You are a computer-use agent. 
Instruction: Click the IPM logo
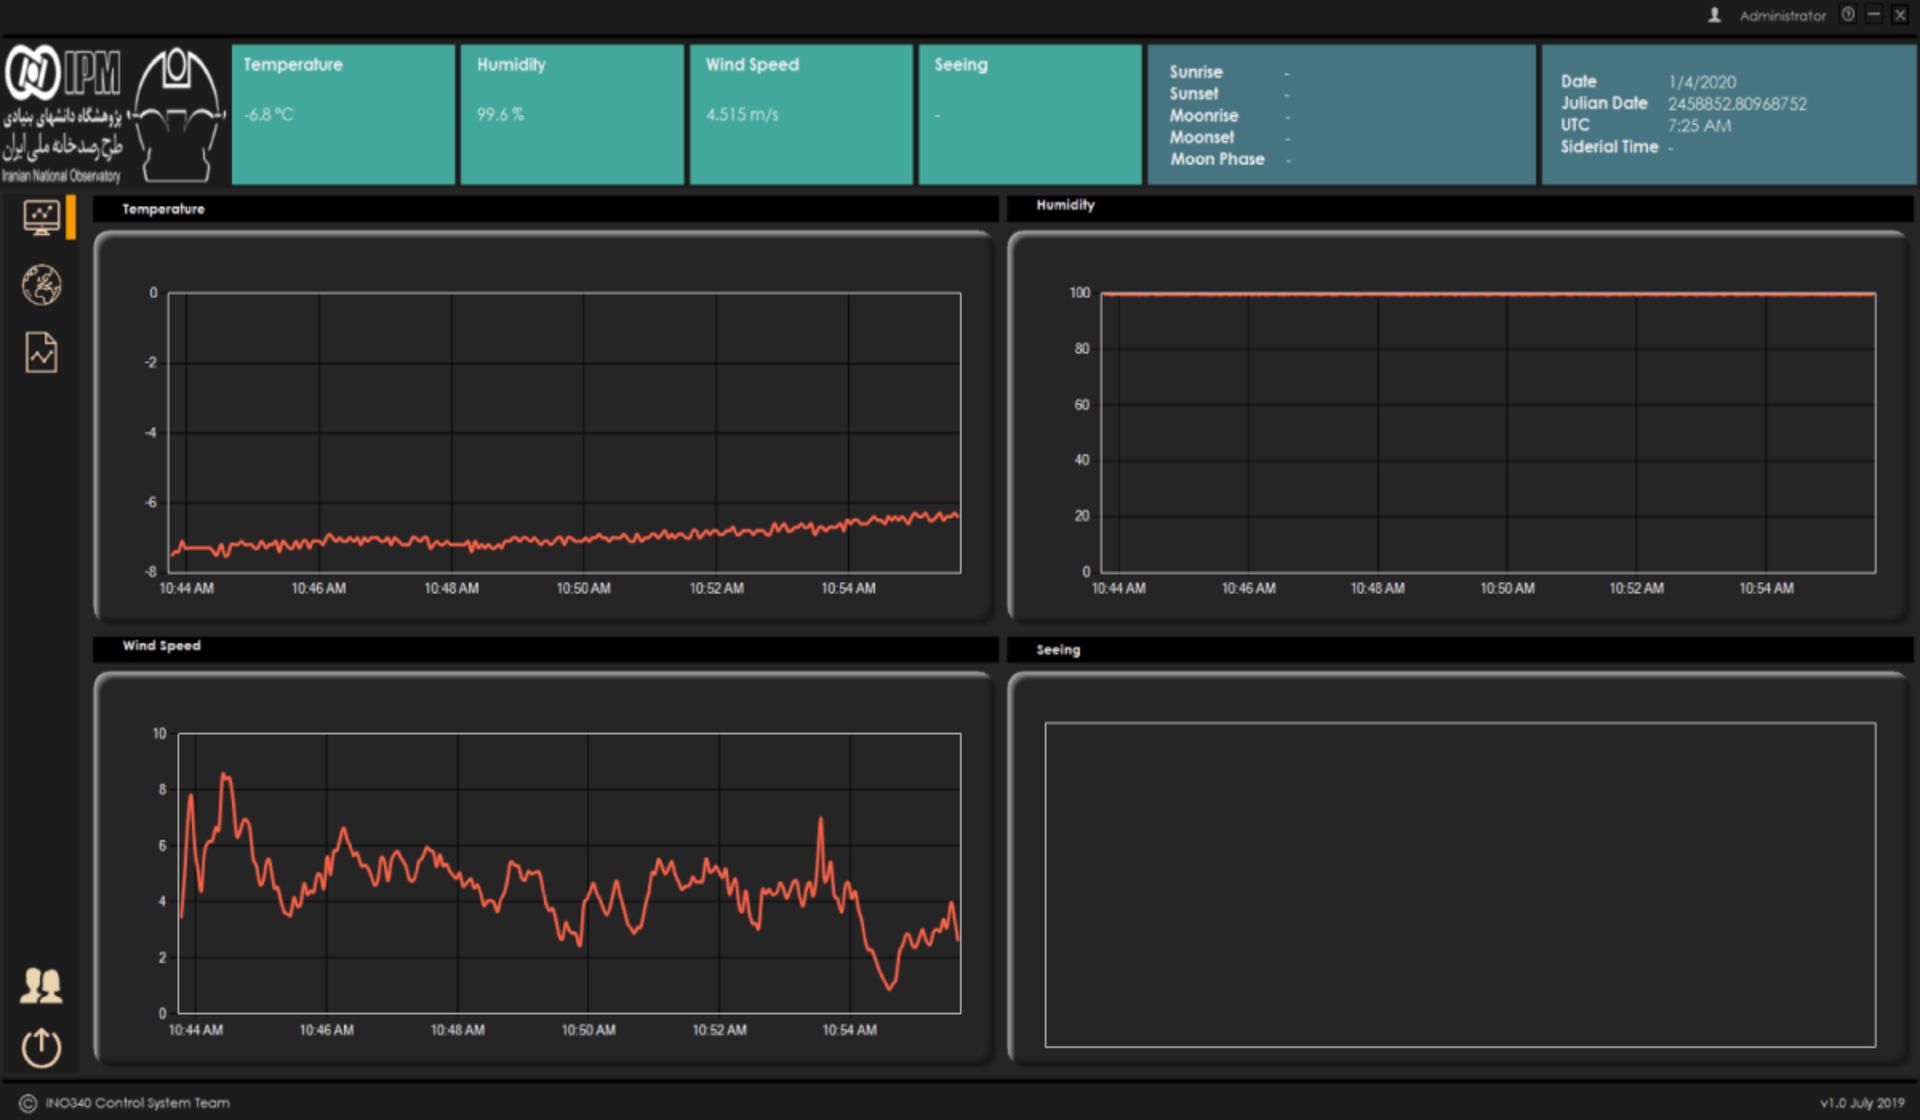click(62, 72)
